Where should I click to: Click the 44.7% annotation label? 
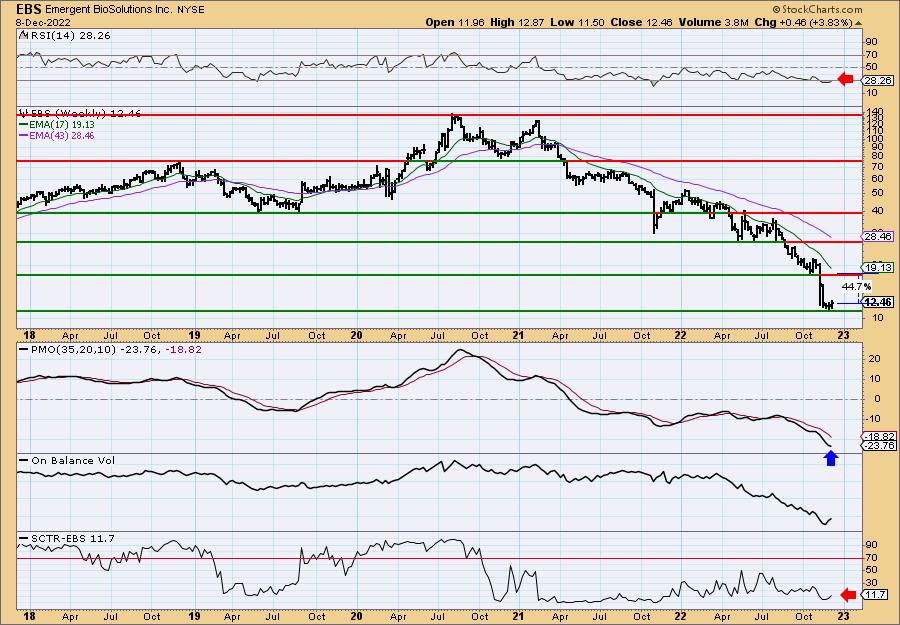click(856, 286)
